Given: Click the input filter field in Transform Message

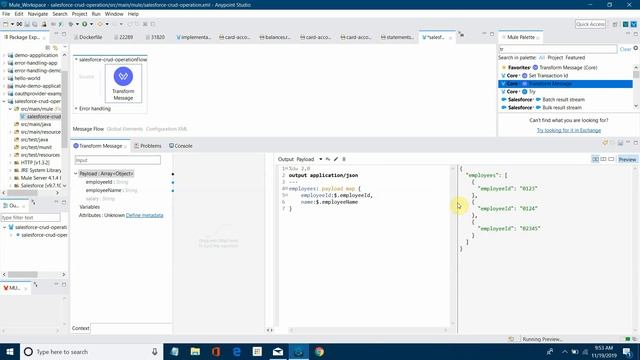Looking at the screenshot, I should [x=118, y=160].
